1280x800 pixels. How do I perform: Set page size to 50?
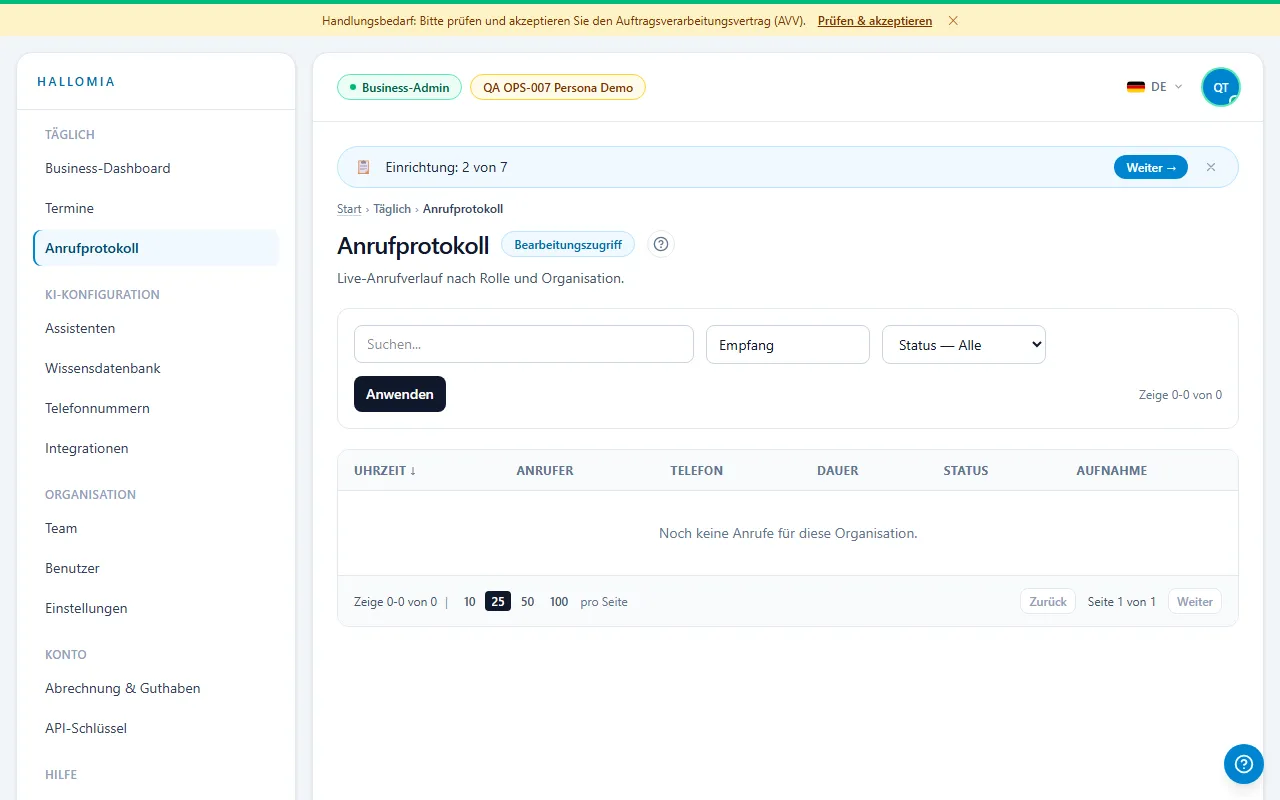[527, 601]
